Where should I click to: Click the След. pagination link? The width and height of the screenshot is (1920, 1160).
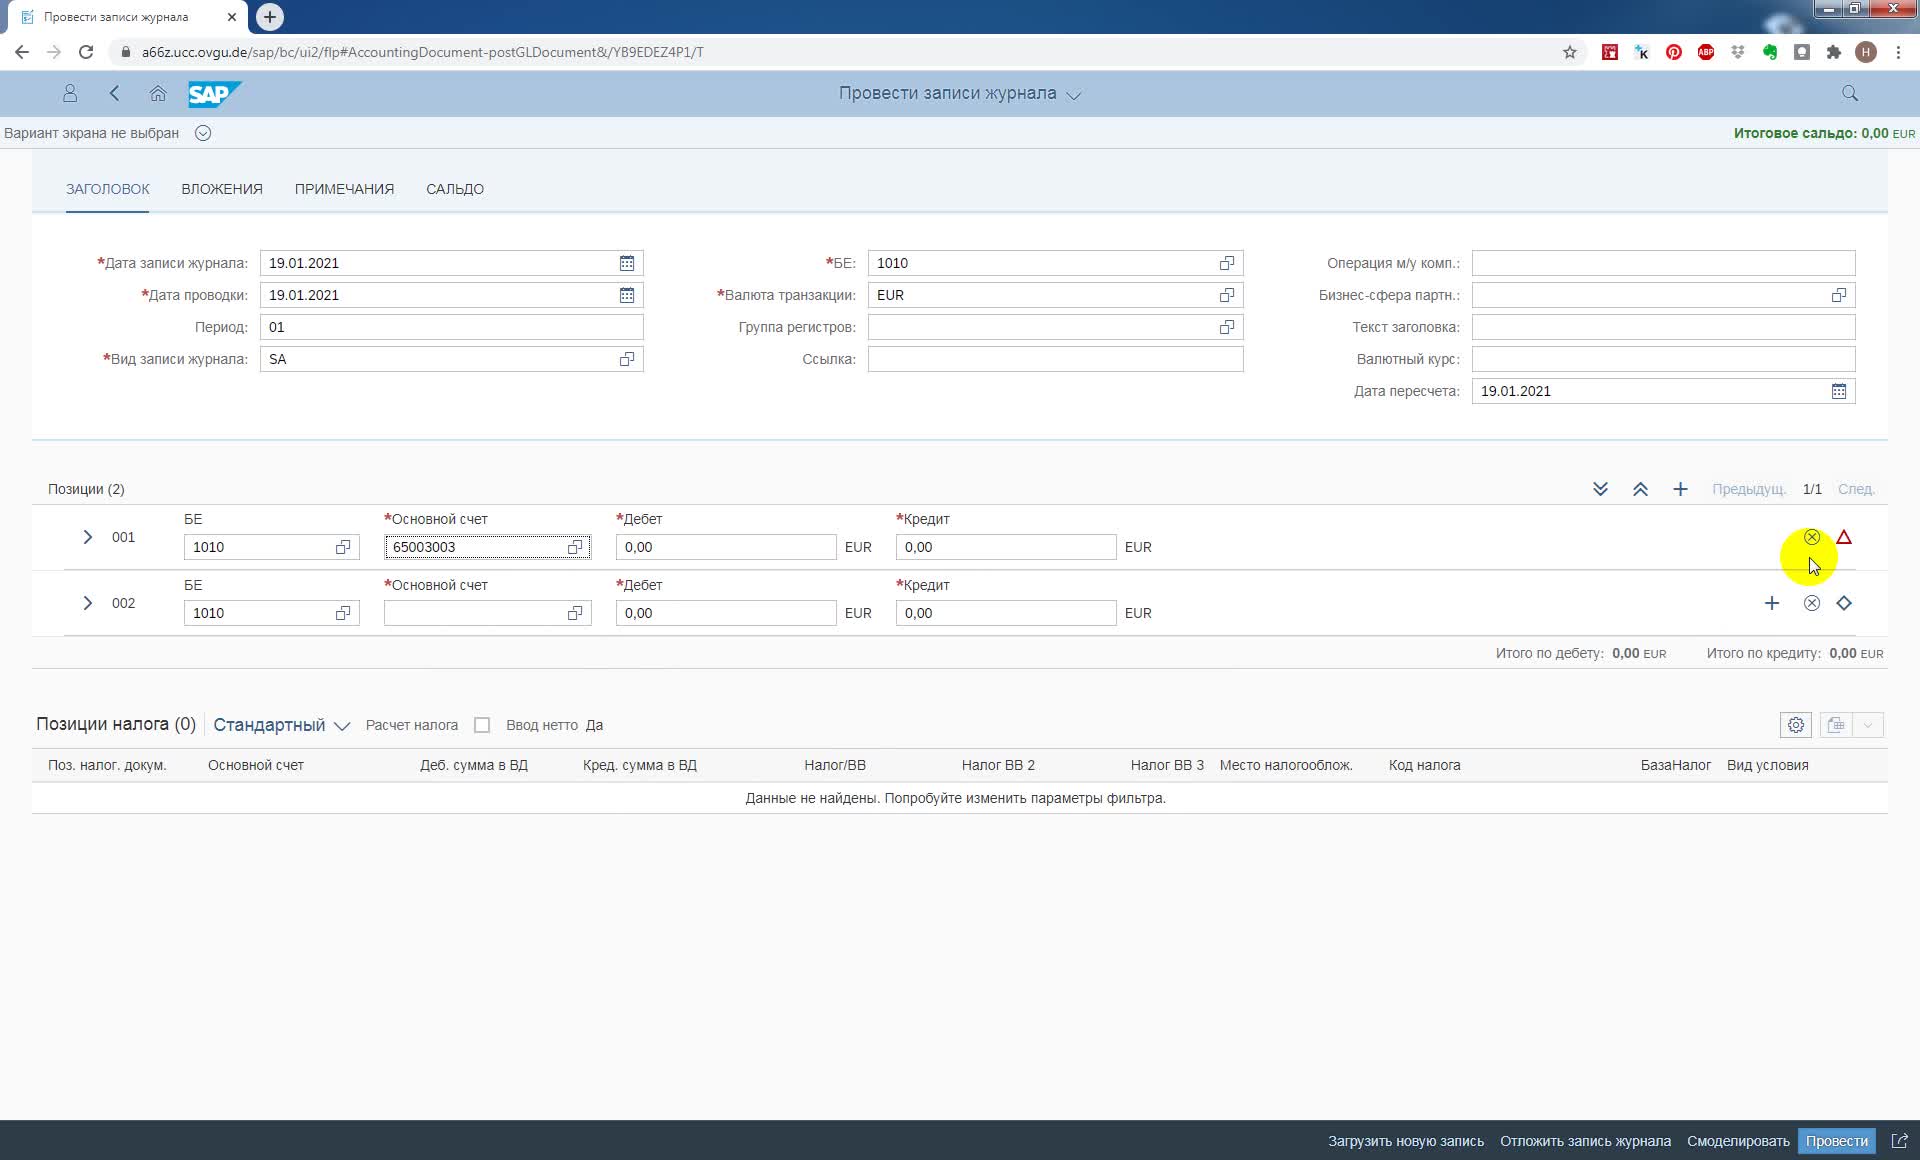pyautogui.click(x=1856, y=489)
